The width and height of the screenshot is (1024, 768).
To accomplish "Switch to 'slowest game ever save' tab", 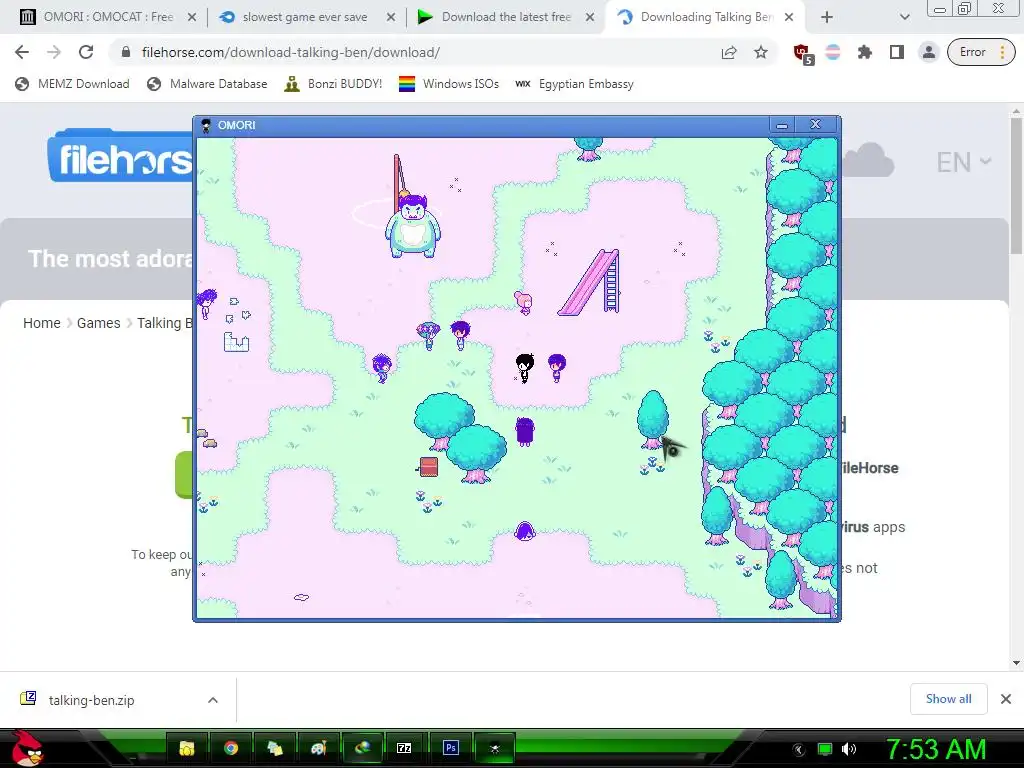I will pos(305,17).
